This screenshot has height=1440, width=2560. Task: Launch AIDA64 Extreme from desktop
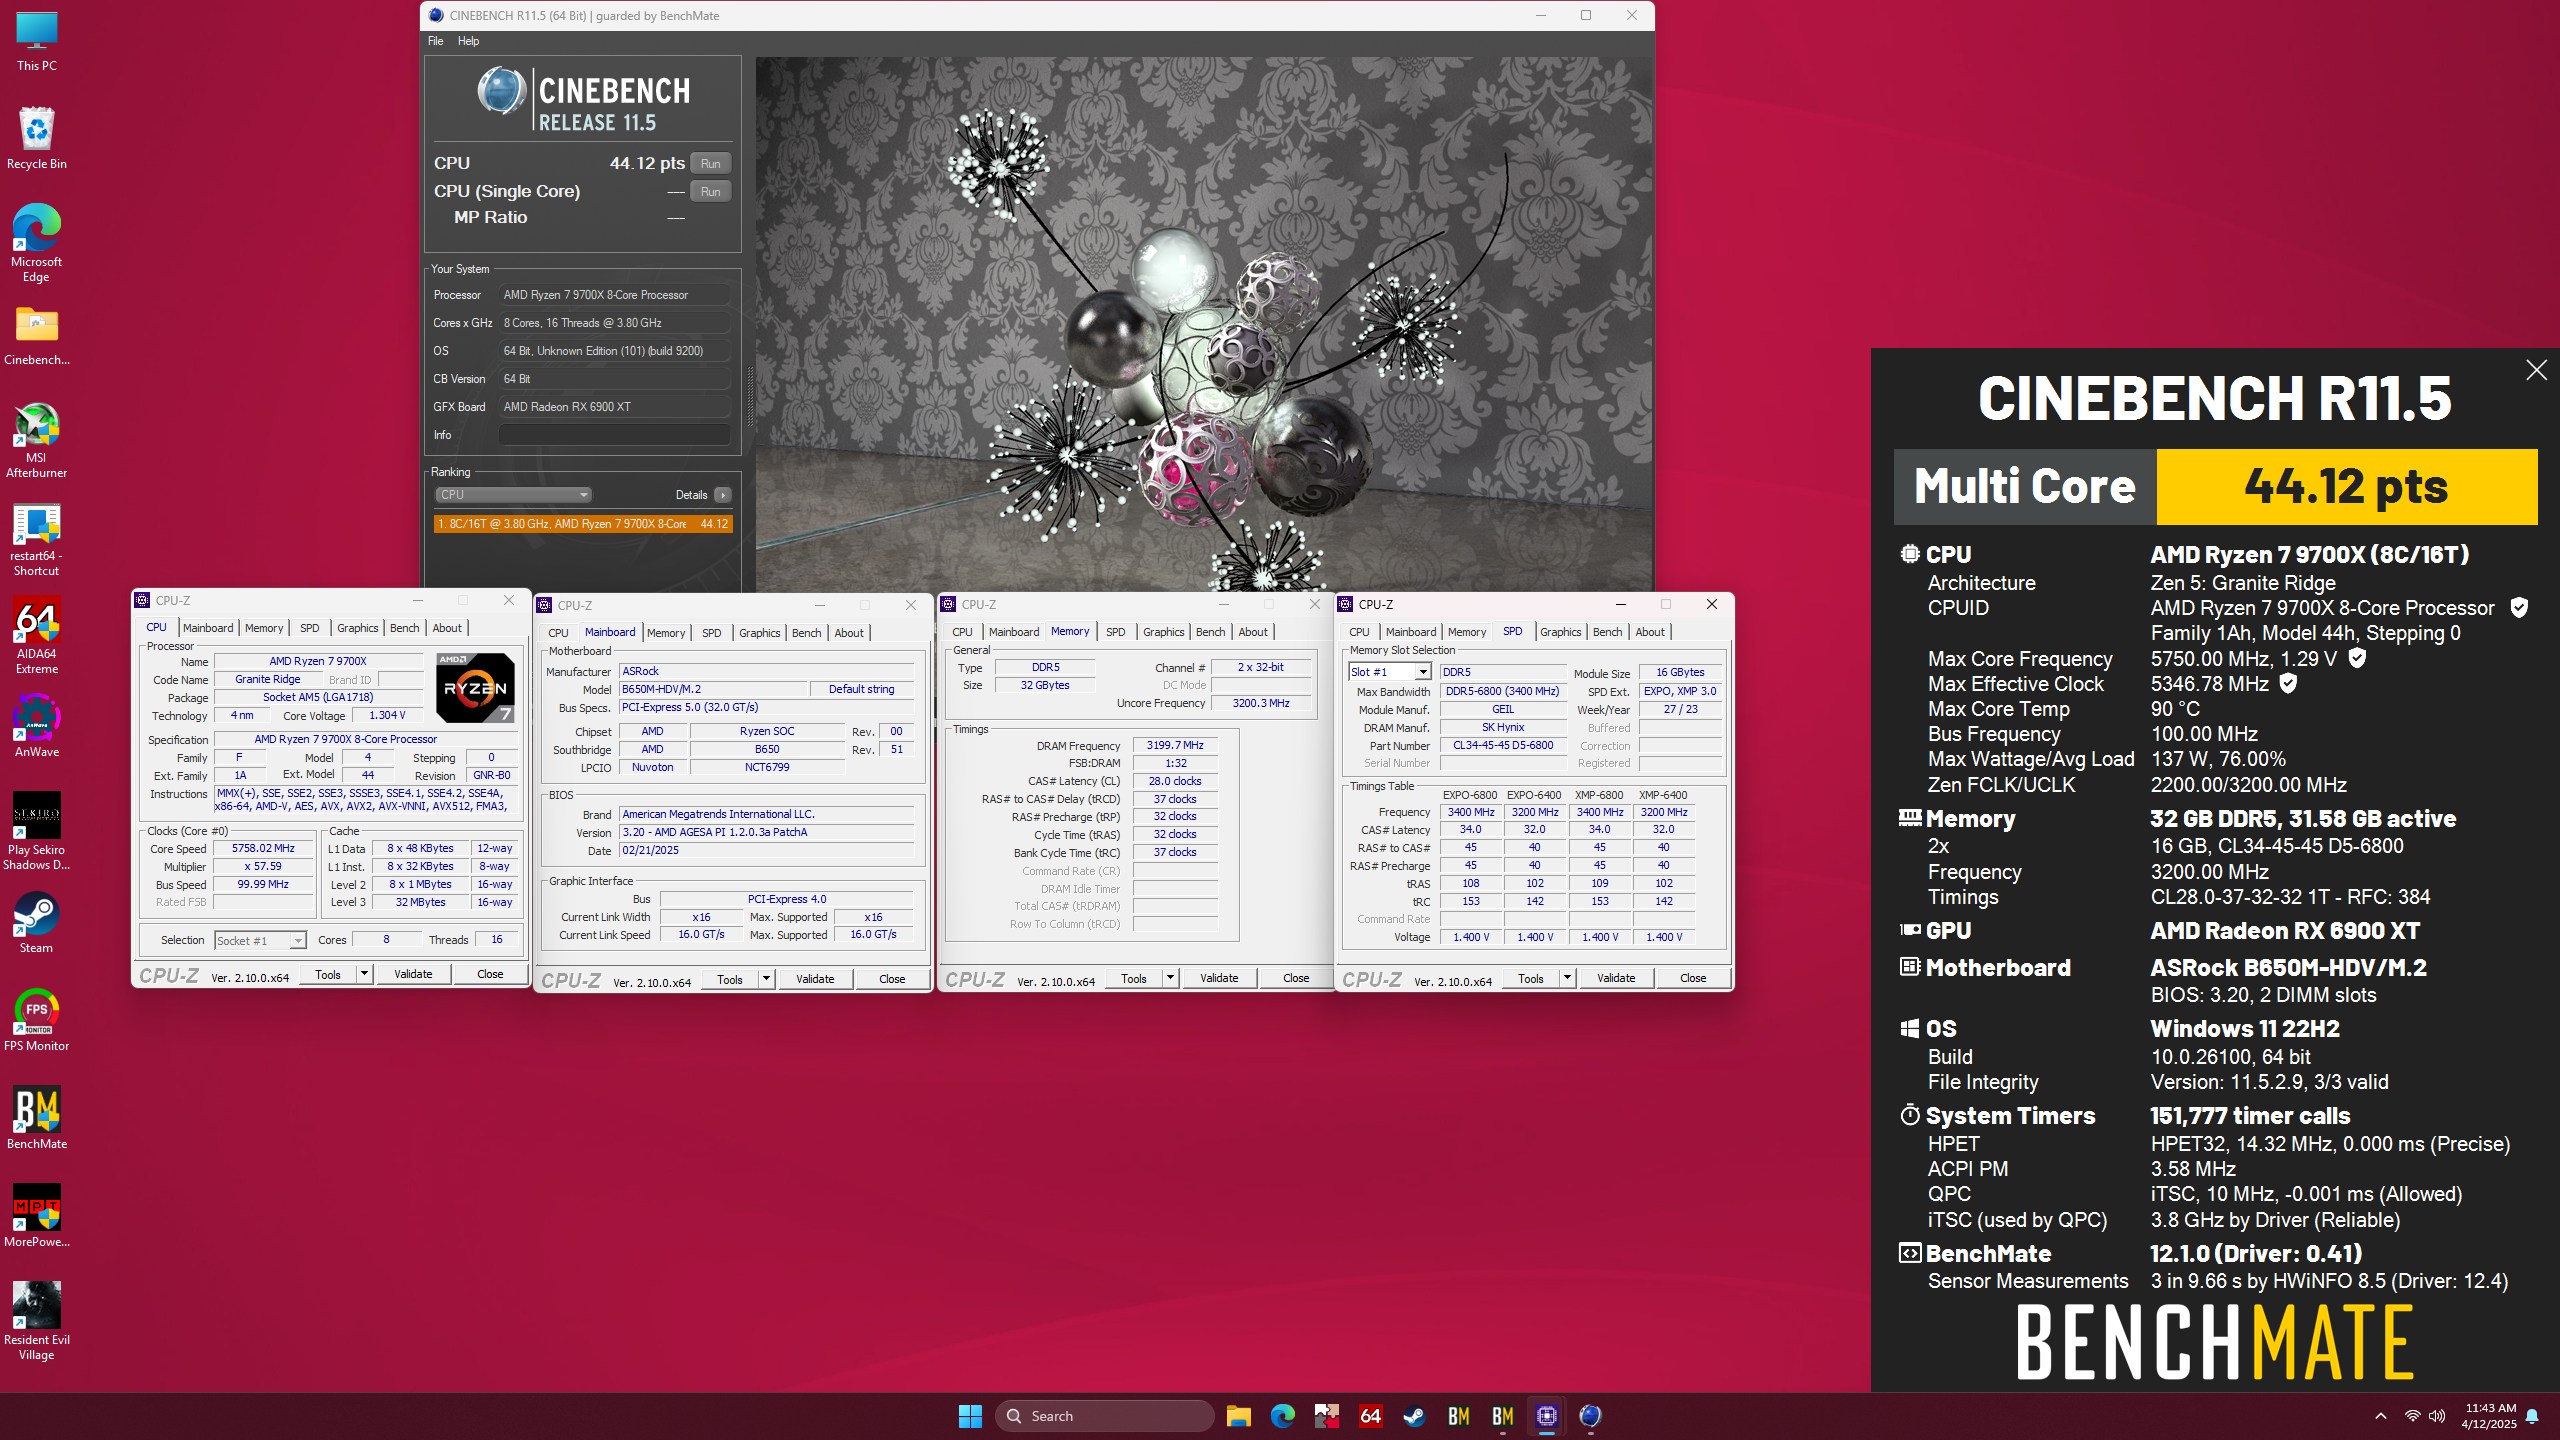[37, 636]
